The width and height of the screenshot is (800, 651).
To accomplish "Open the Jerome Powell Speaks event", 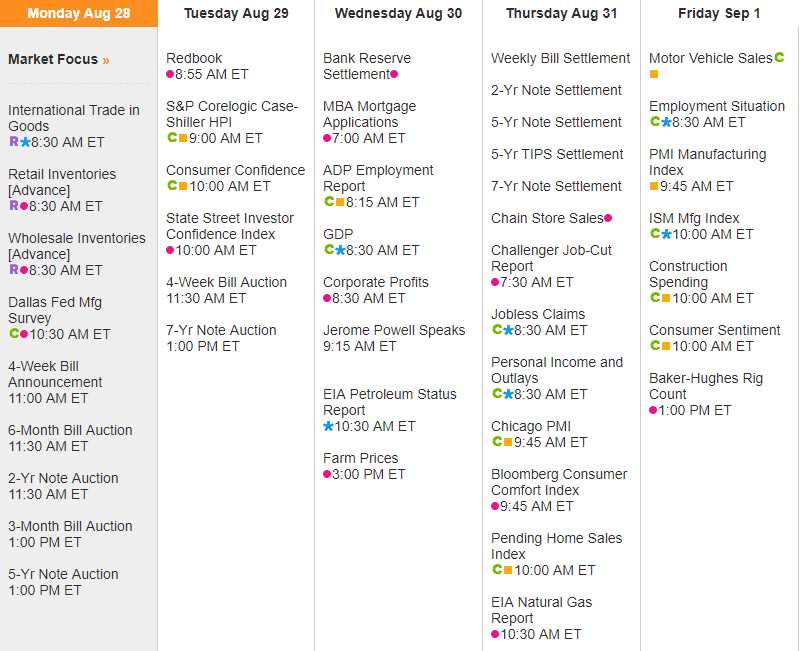I will click(394, 330).
